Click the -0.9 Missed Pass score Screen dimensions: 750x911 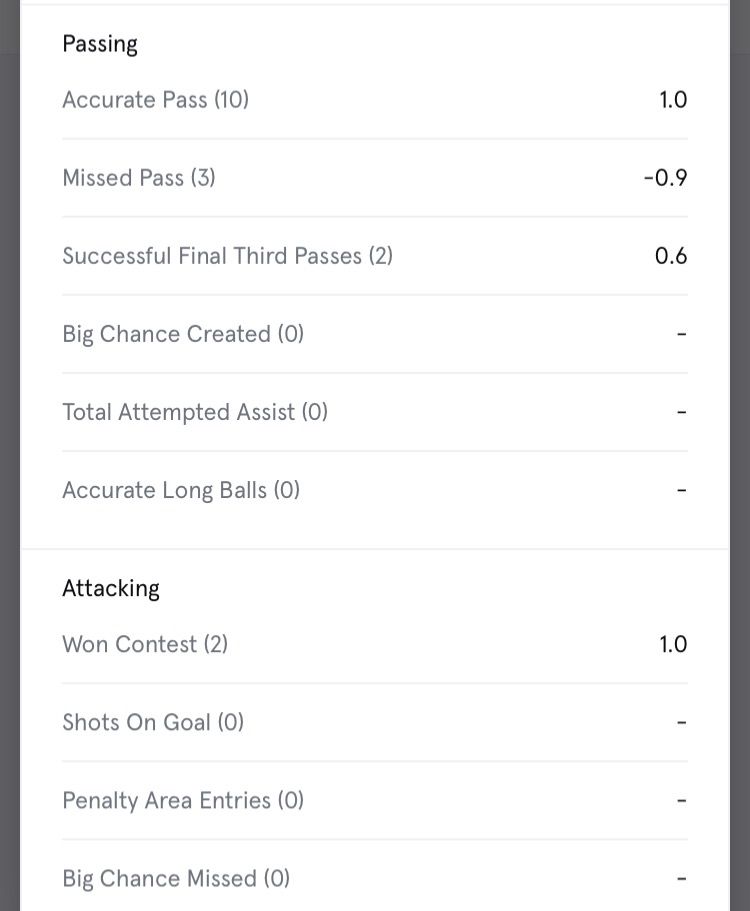665,178
